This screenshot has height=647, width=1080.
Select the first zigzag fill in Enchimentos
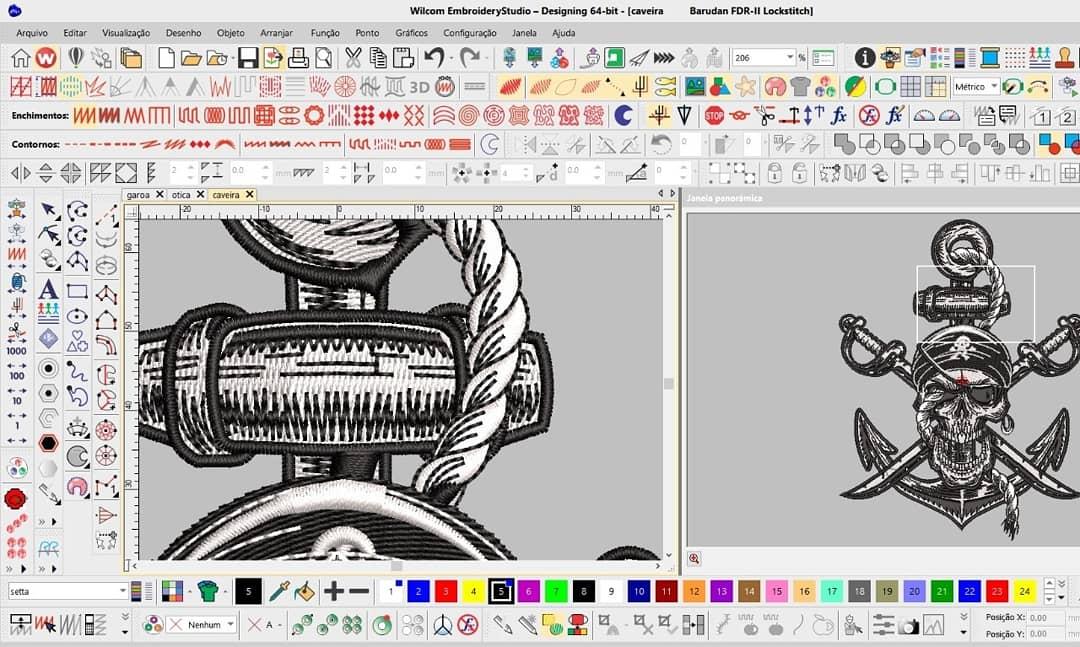pos(84,116)
